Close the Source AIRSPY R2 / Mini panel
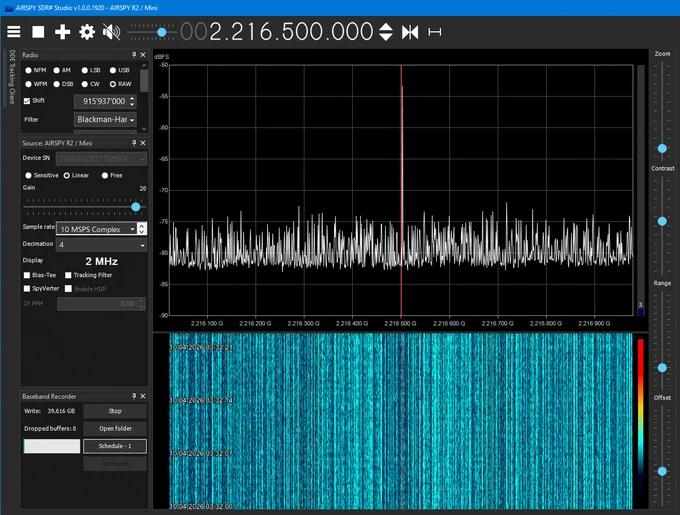680x515 pixels. [x=143, y=143]
